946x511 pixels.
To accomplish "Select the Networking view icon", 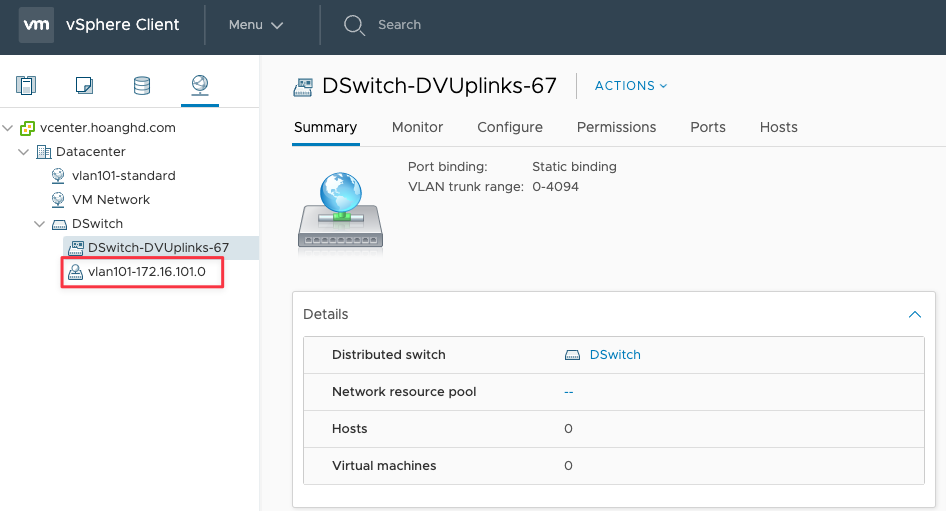I will [200, 84].
